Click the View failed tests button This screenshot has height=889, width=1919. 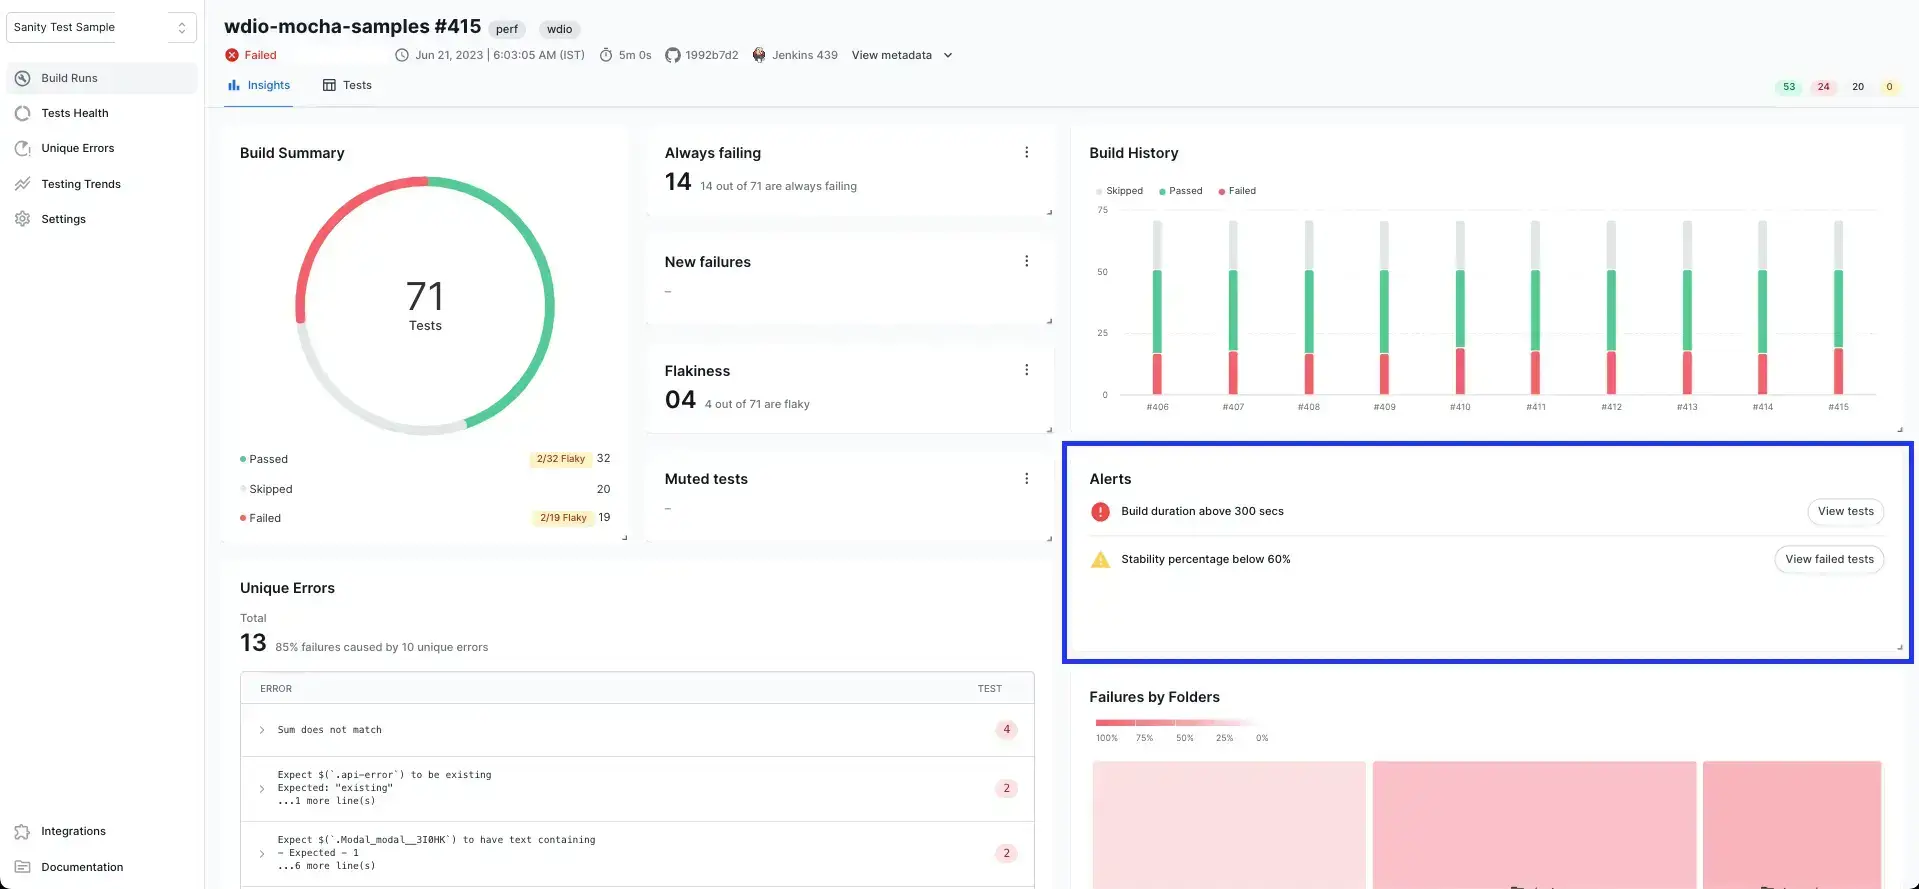[1829, 559]
